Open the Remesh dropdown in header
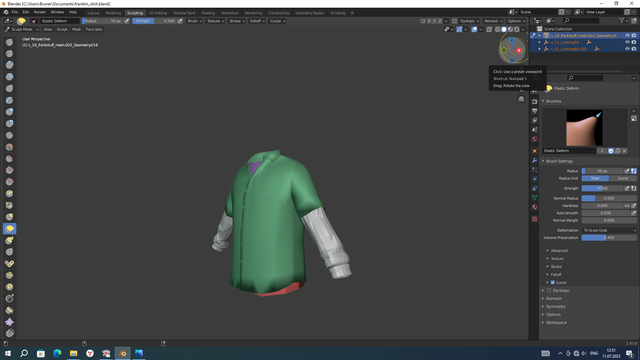 493,21
